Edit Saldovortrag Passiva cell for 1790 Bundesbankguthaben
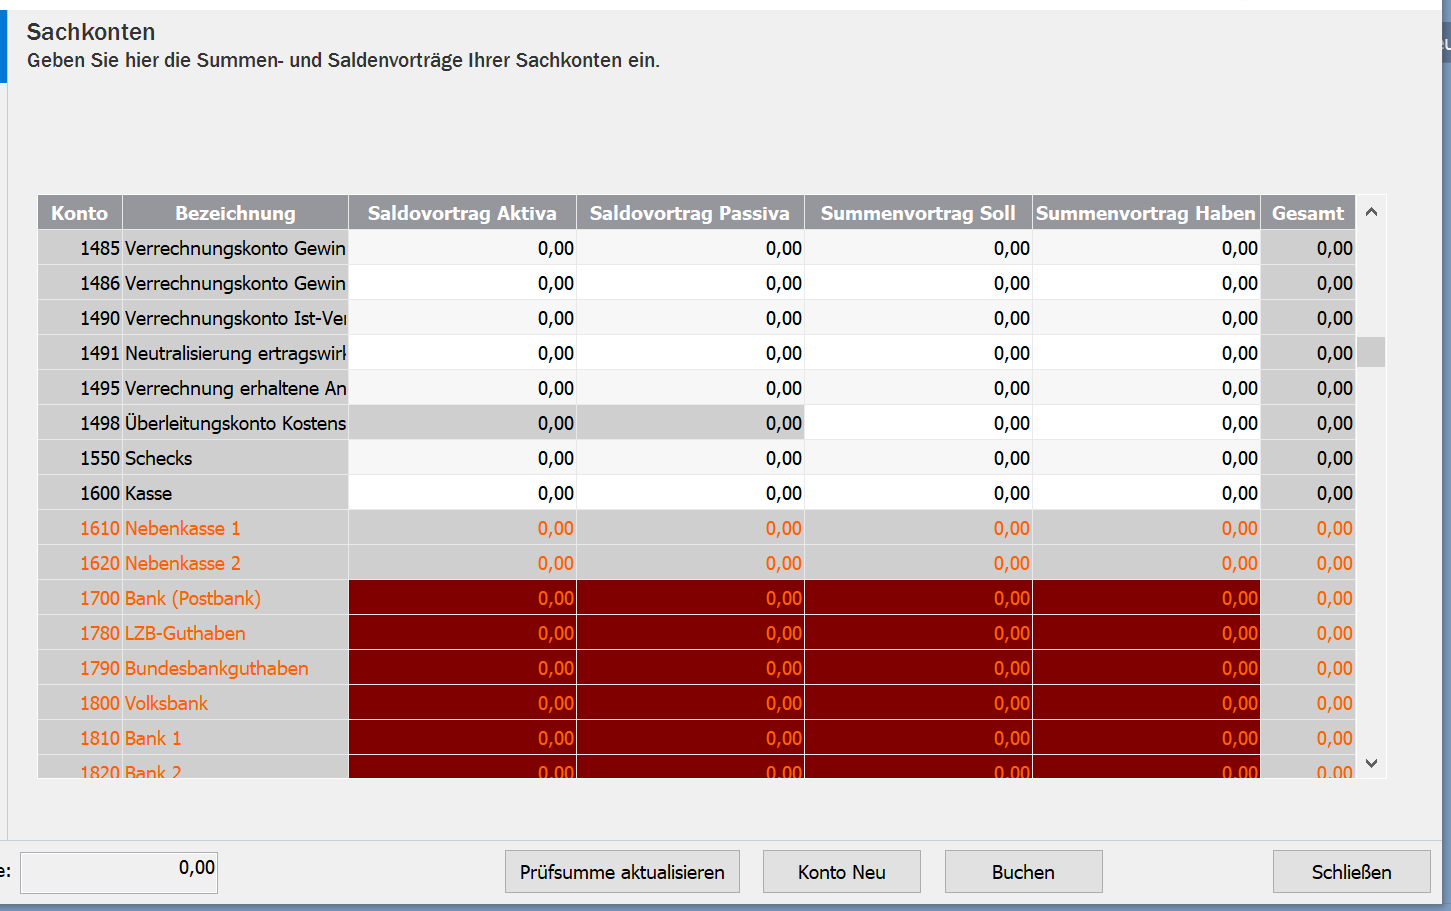The height and width of the screenshot is (911, 1451). pyautogui.click(x=690, y=668)
